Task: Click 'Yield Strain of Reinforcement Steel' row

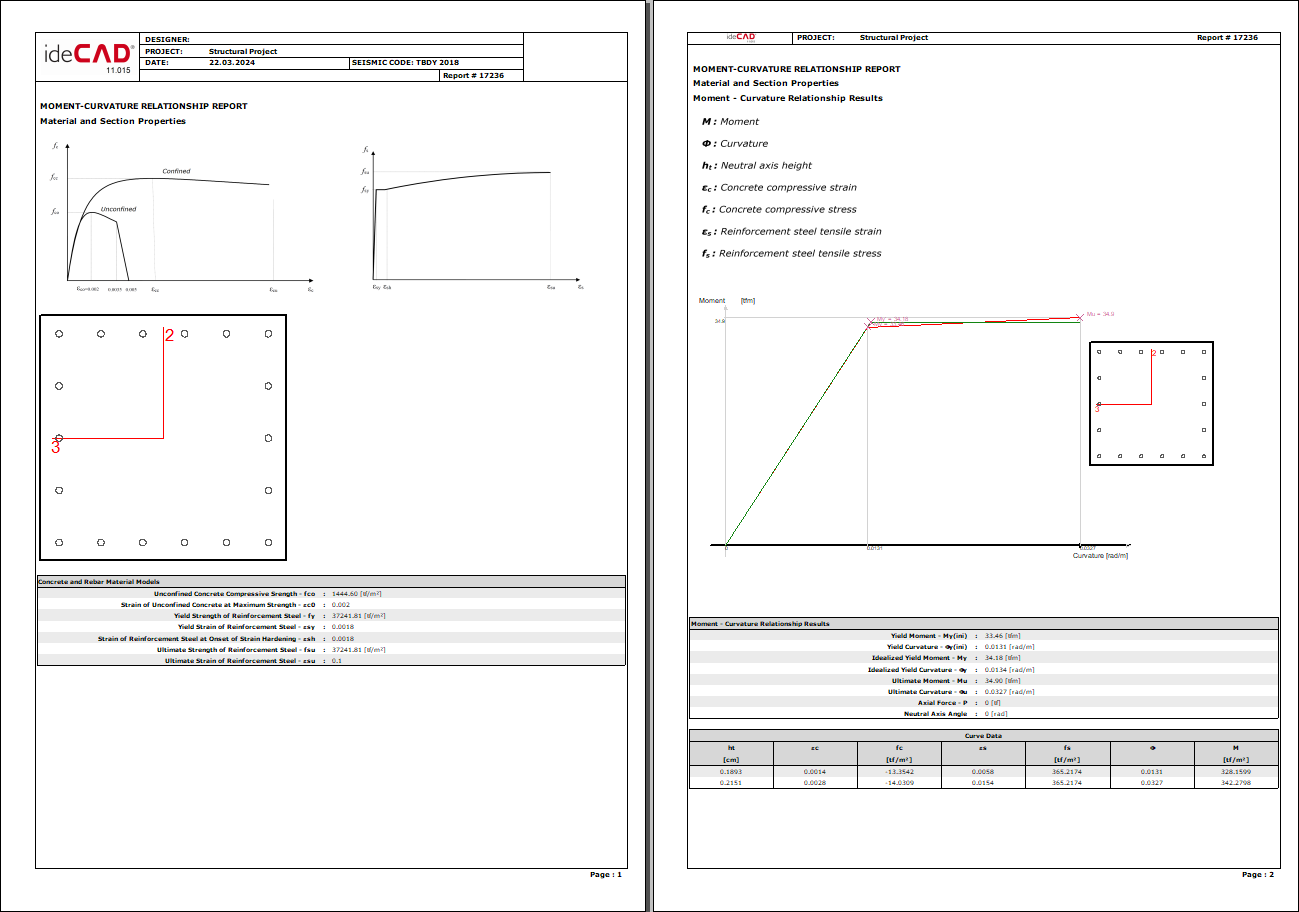Action: pyautogui.click(x=331, y=627)
